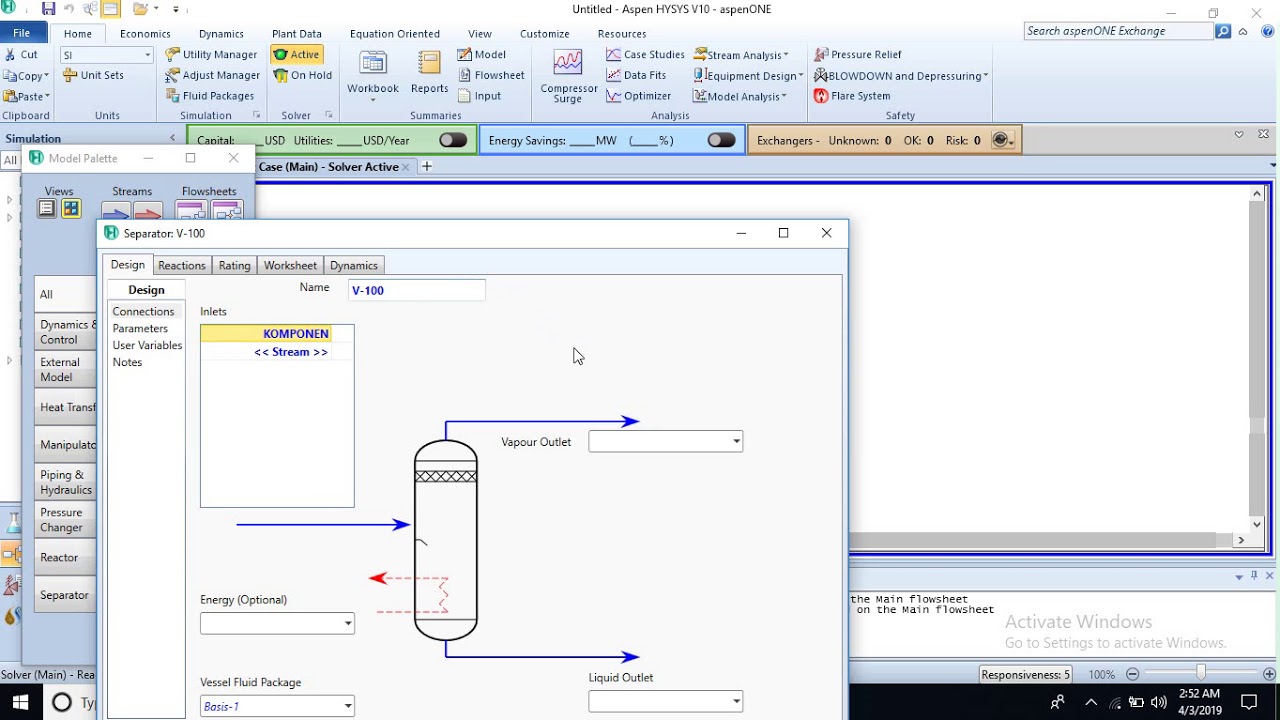1280x720 pixels.
Task: Click the Reactor category in Model Palette
Action: click(65, 557)
